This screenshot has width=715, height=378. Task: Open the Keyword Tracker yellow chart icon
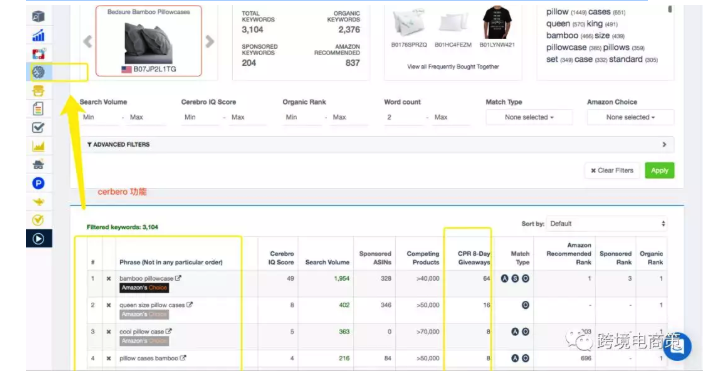click(x=38, y=146)
